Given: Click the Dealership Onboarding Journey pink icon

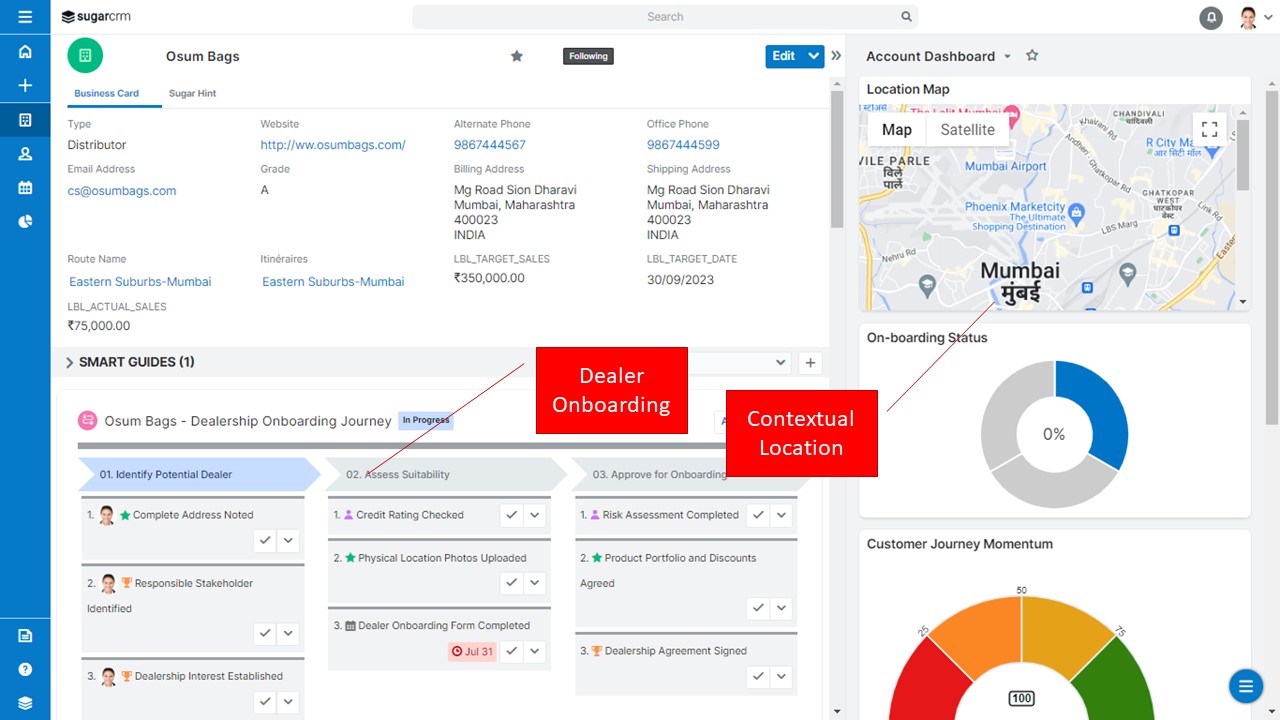Looking at the screenshot, I should [x=88, y=421].
